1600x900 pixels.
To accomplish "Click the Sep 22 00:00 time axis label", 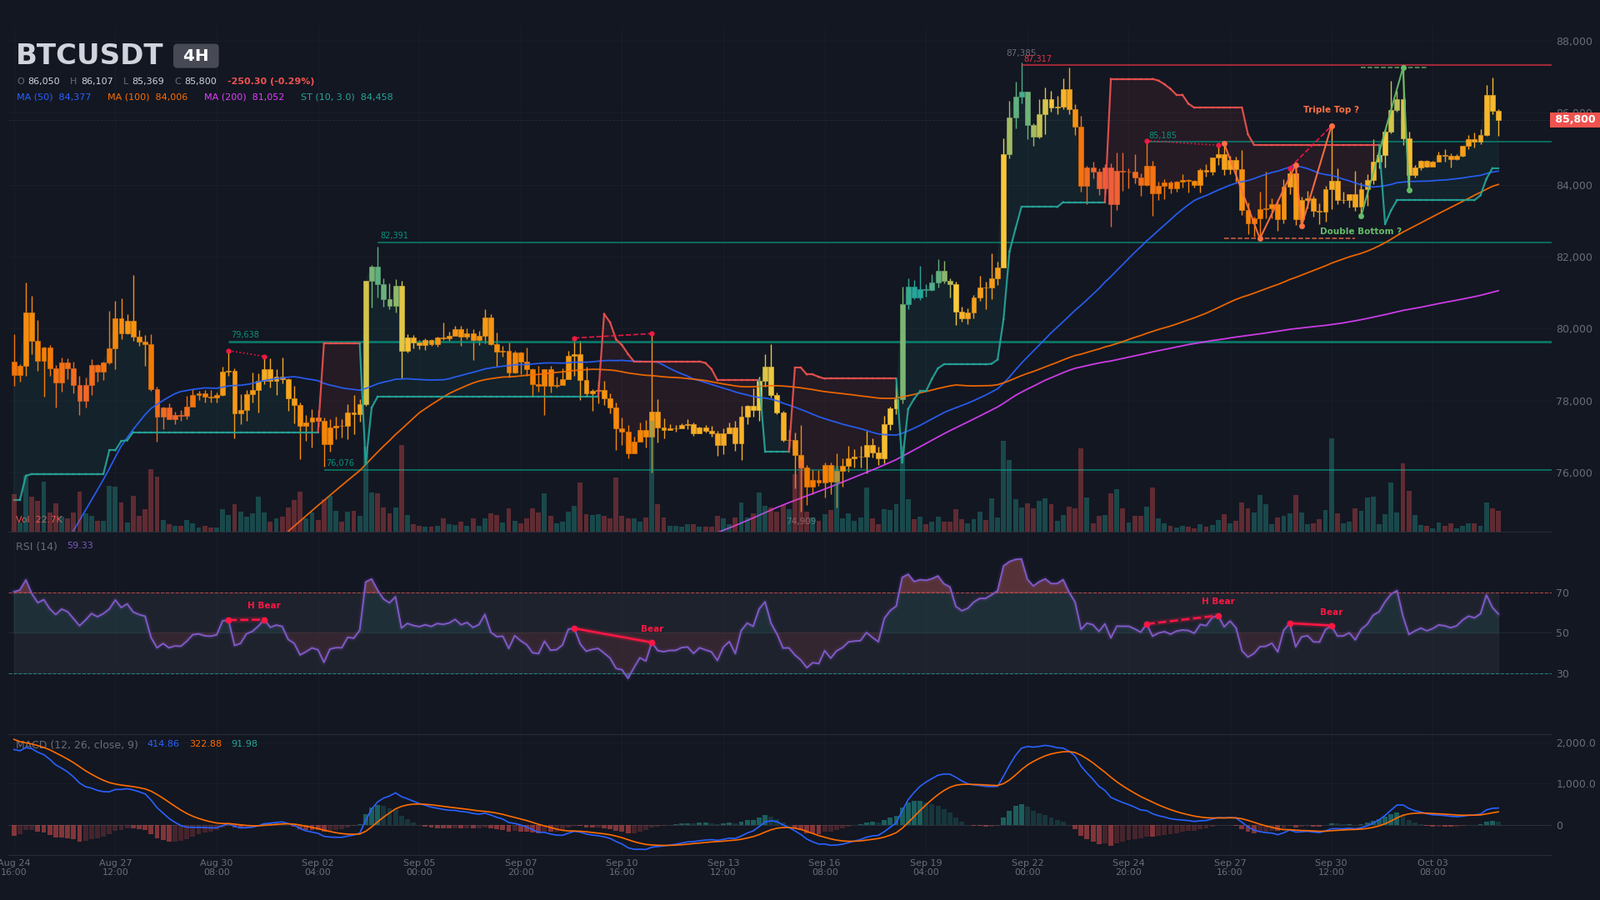I will pyautogui.click(x=1027, y=867).
